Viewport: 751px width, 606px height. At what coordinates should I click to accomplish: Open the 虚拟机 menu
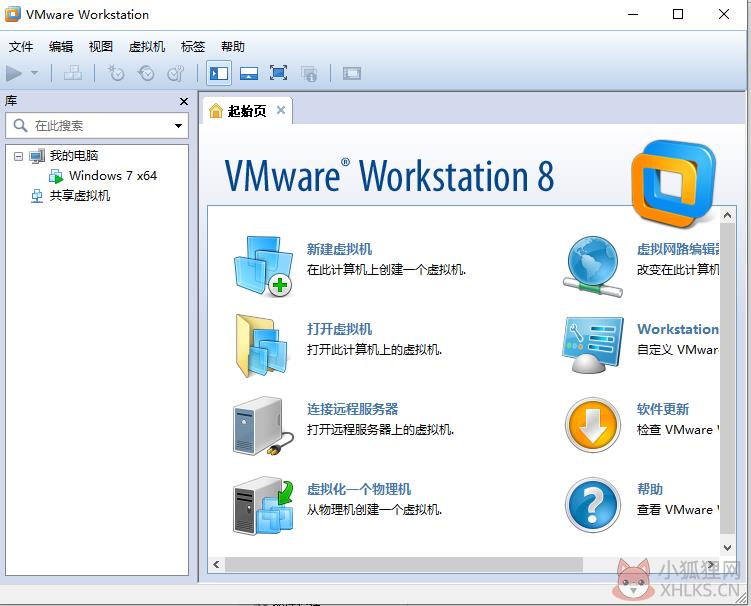[x=147, y=46]
